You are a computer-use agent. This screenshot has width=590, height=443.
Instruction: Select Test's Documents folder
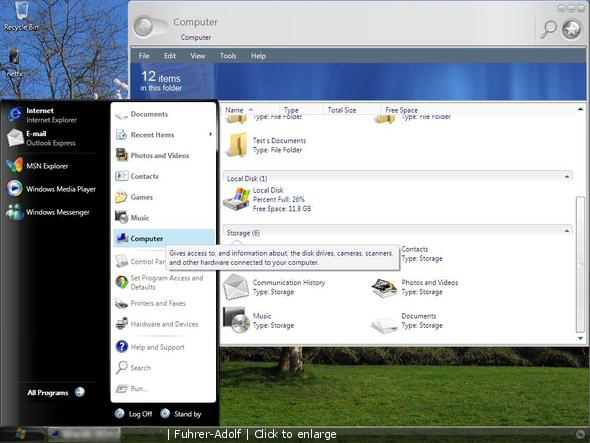266,145
